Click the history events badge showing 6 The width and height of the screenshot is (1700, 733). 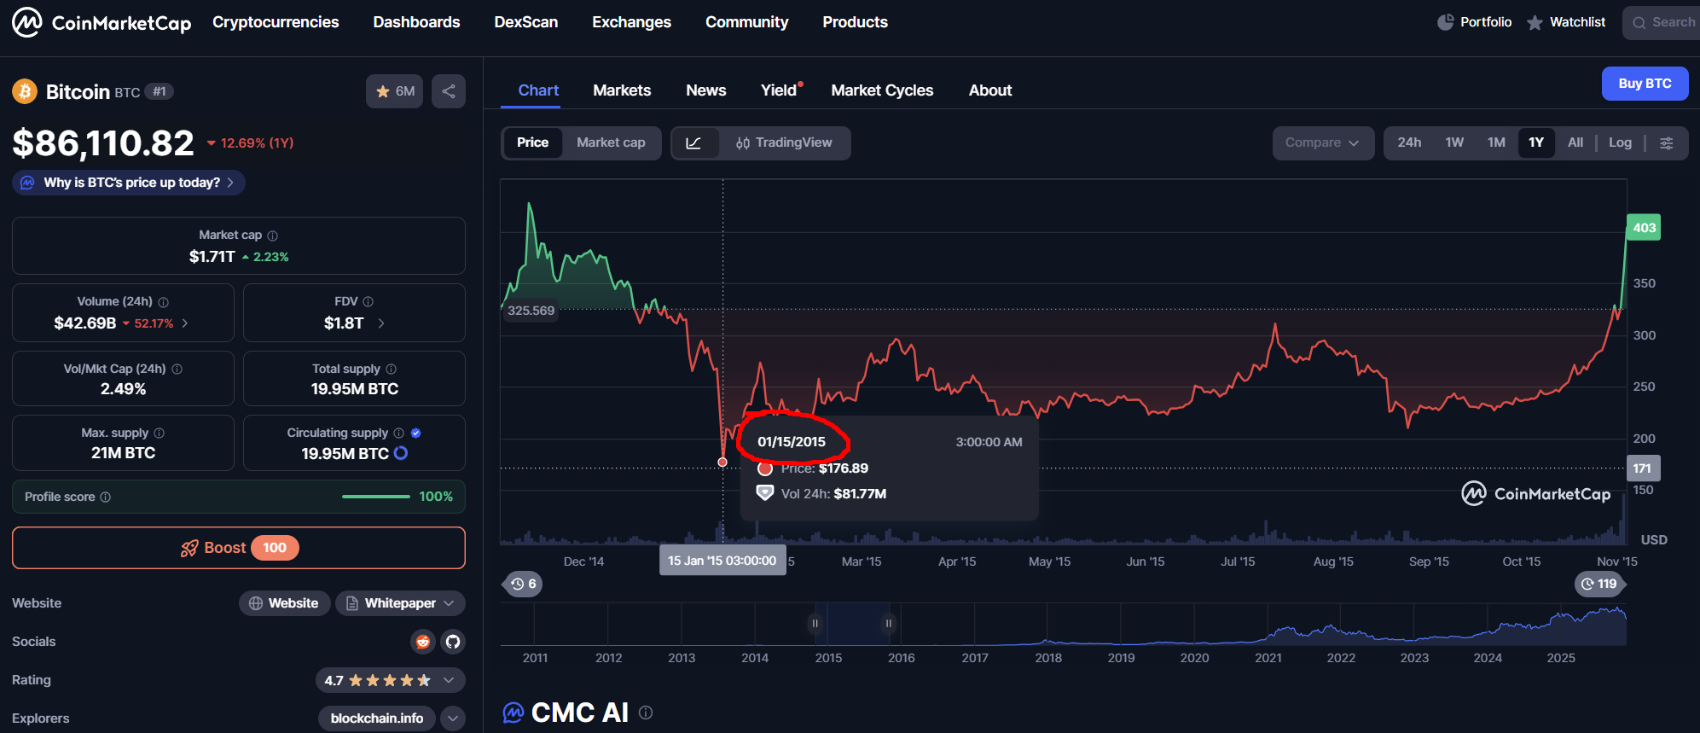522,584
